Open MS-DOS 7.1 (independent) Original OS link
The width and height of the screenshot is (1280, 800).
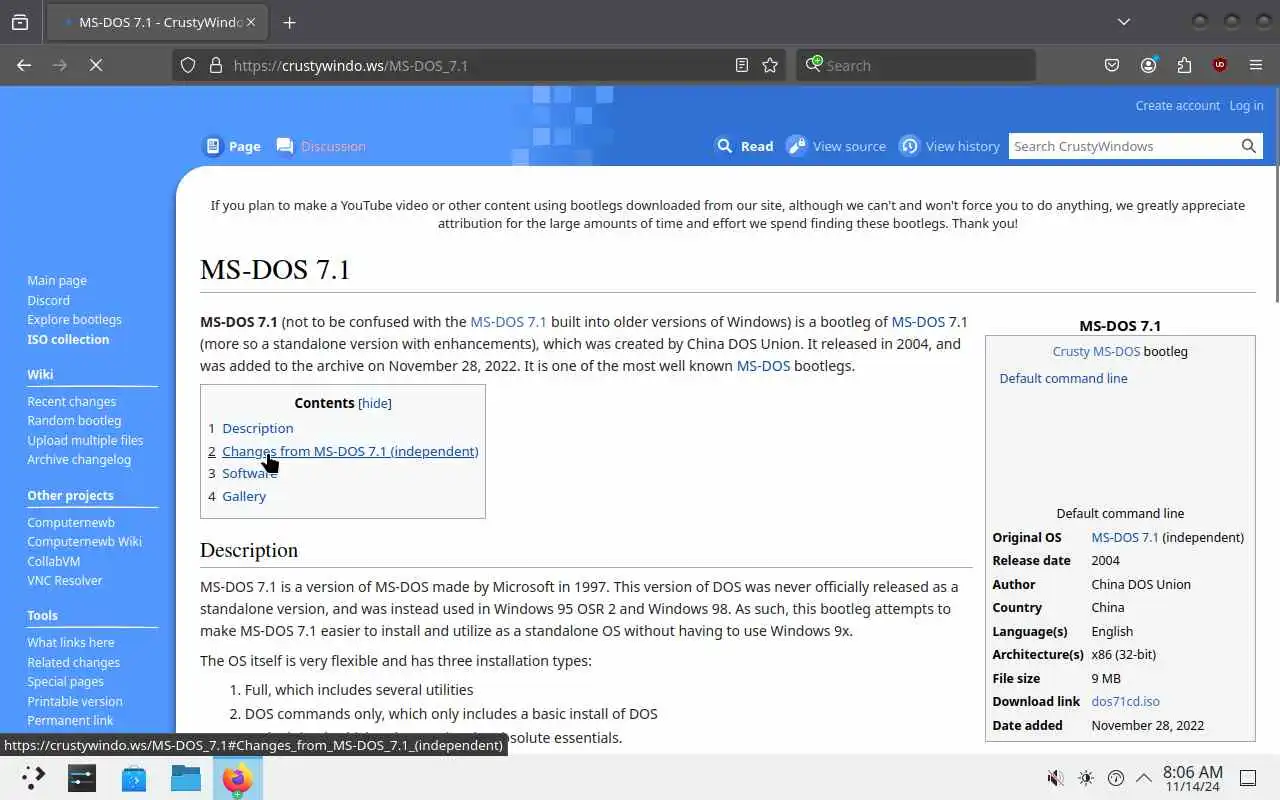tap(1125, 537)
